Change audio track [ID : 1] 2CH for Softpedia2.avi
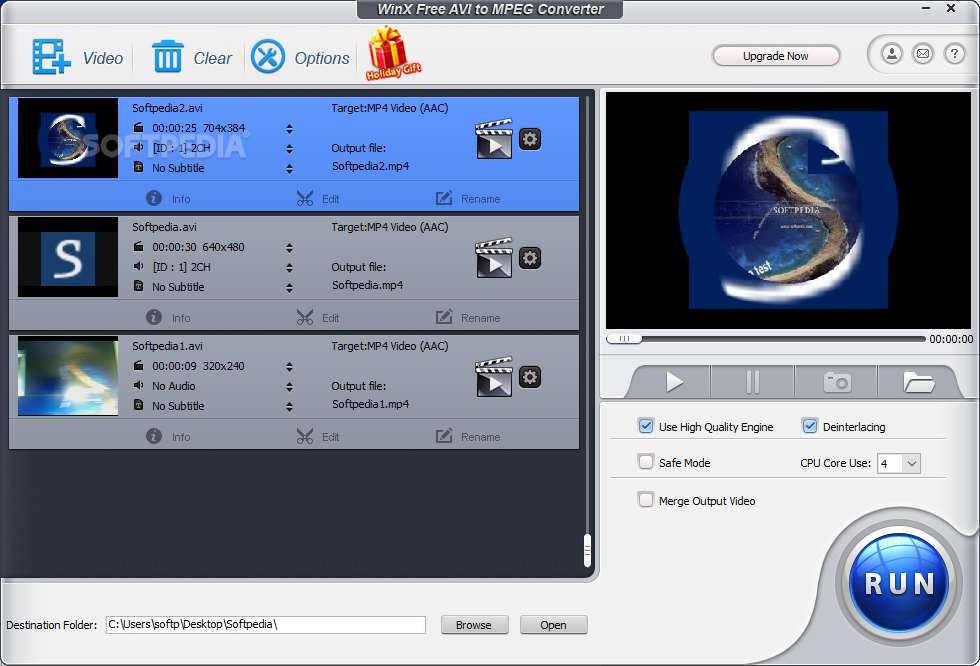 pos(289,149)
